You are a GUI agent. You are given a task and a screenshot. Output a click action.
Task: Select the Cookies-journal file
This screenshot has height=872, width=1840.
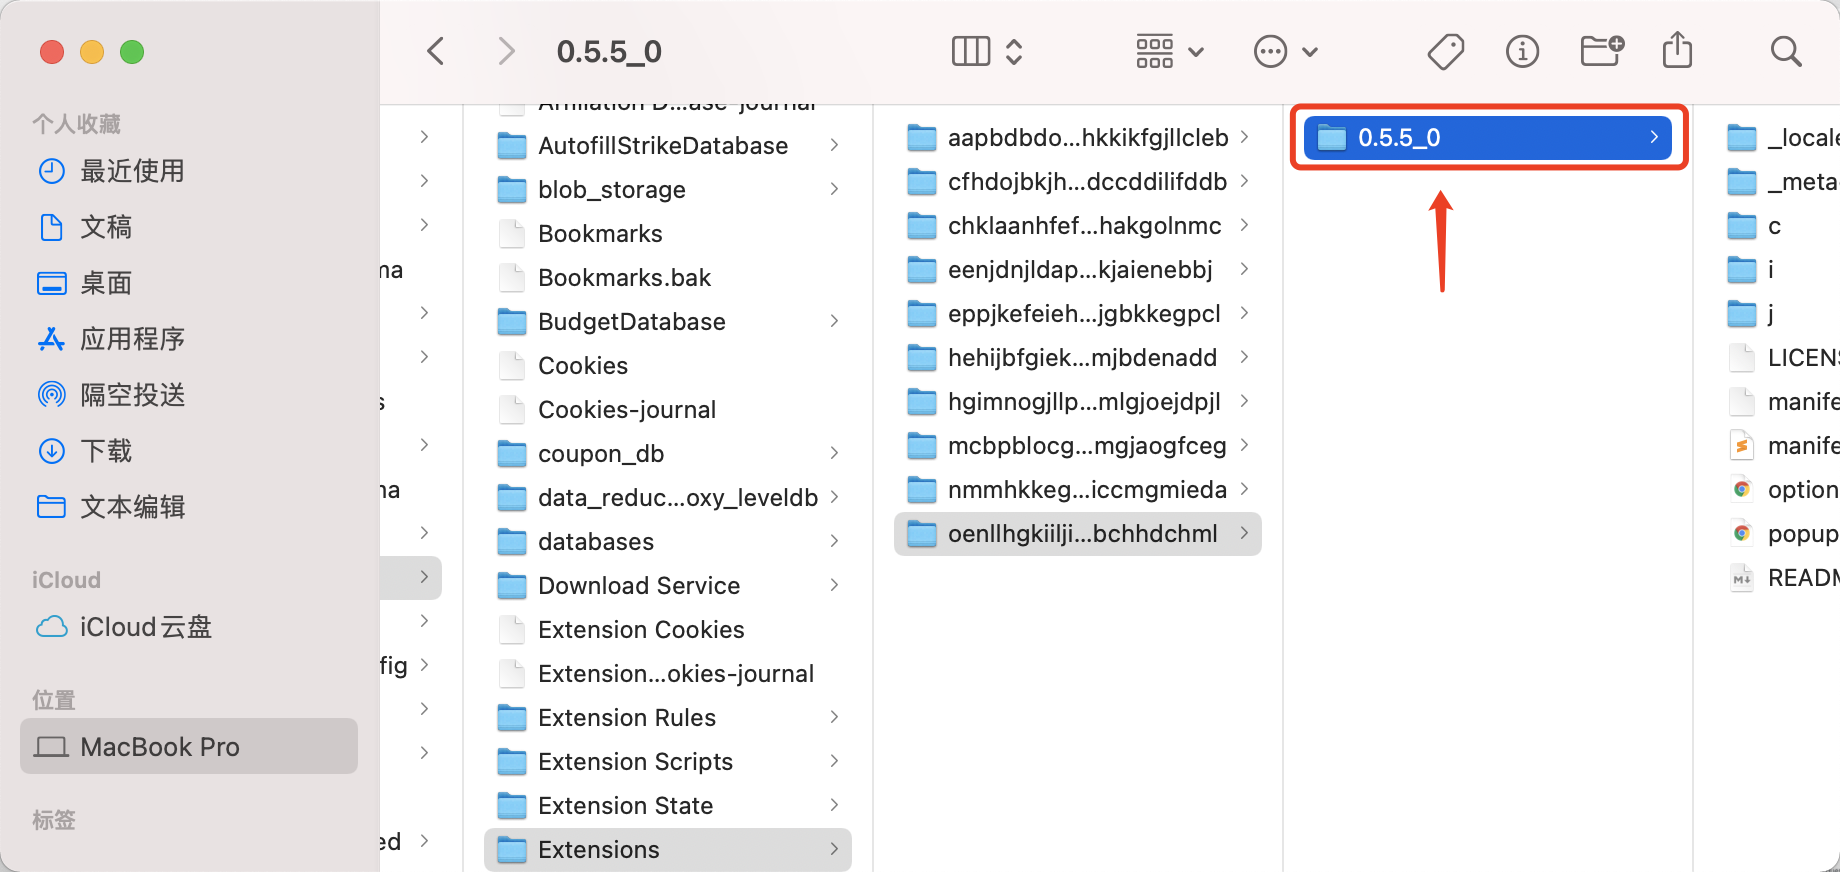[626, 409]
